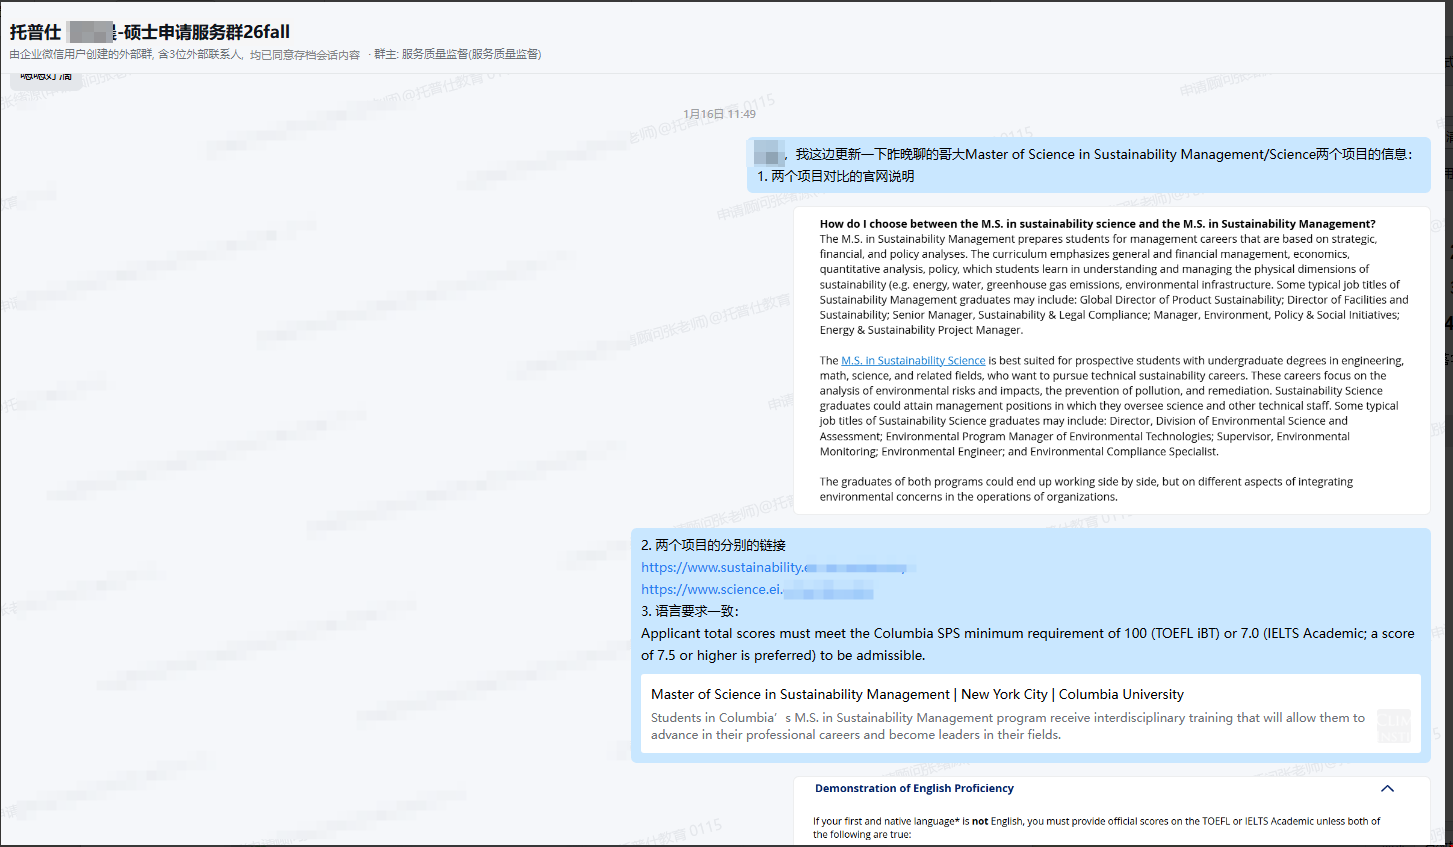The height and width of the screenshot is (847, 1453).
Task: Select the first blue message bubble
Action: 1090,164
